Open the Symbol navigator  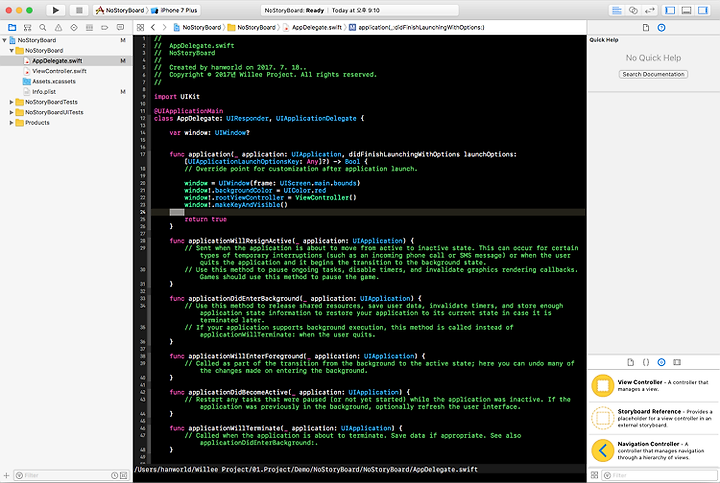[28, 28]
